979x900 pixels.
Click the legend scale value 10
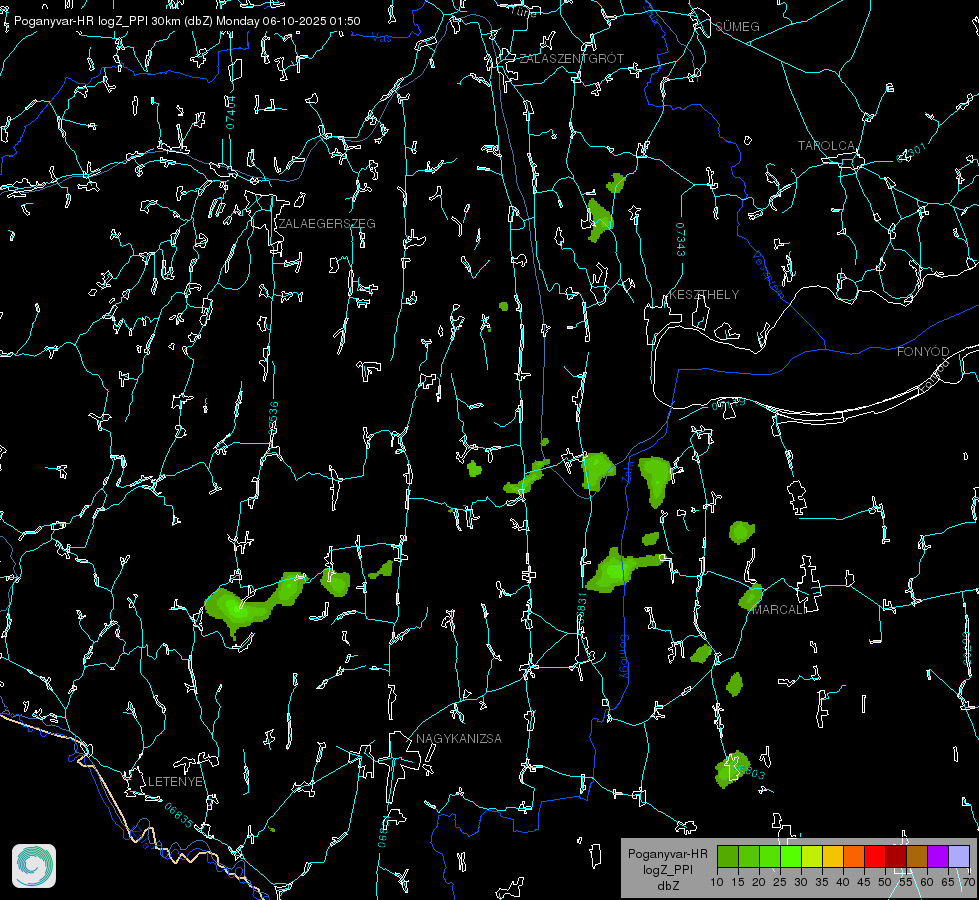[717, 882]
